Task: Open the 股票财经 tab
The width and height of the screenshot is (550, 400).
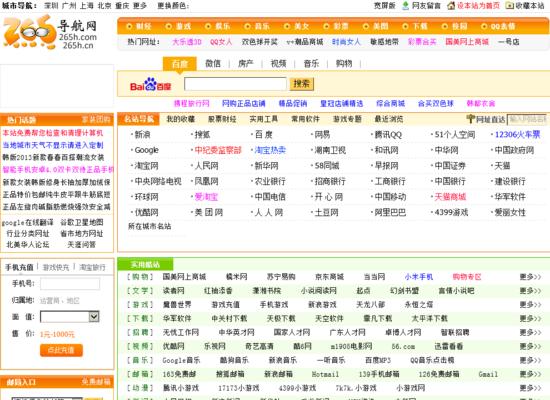Action: (222, 119)
